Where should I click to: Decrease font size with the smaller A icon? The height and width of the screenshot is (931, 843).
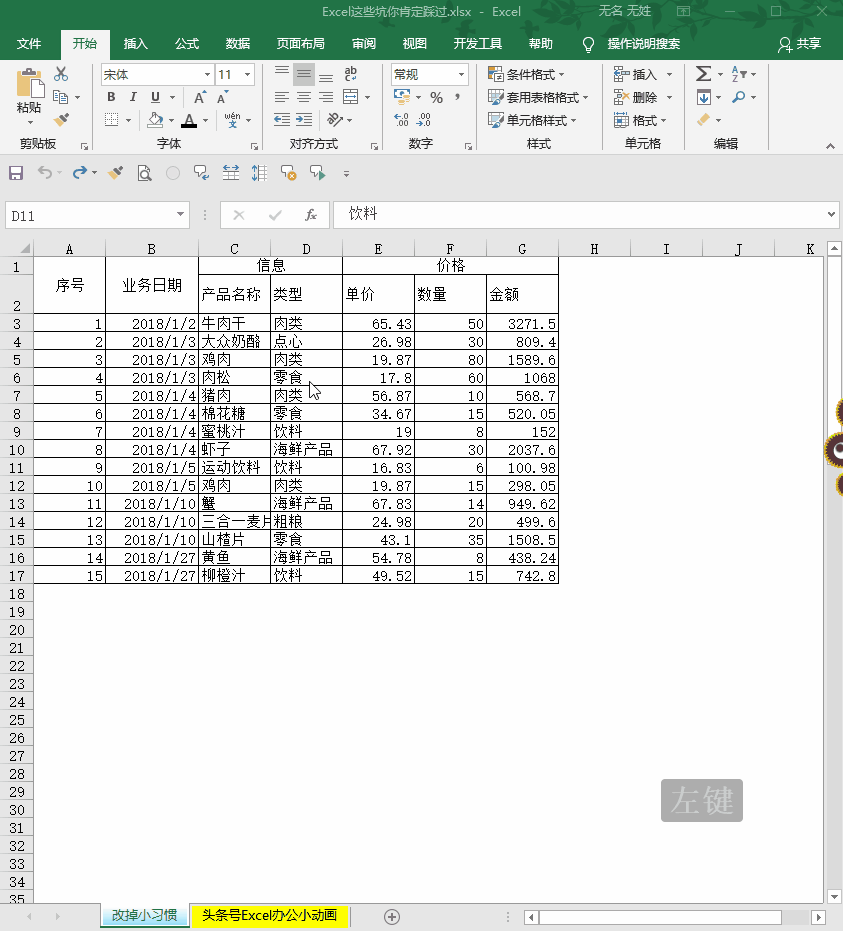pyautogui.click(x=222, y=97)
